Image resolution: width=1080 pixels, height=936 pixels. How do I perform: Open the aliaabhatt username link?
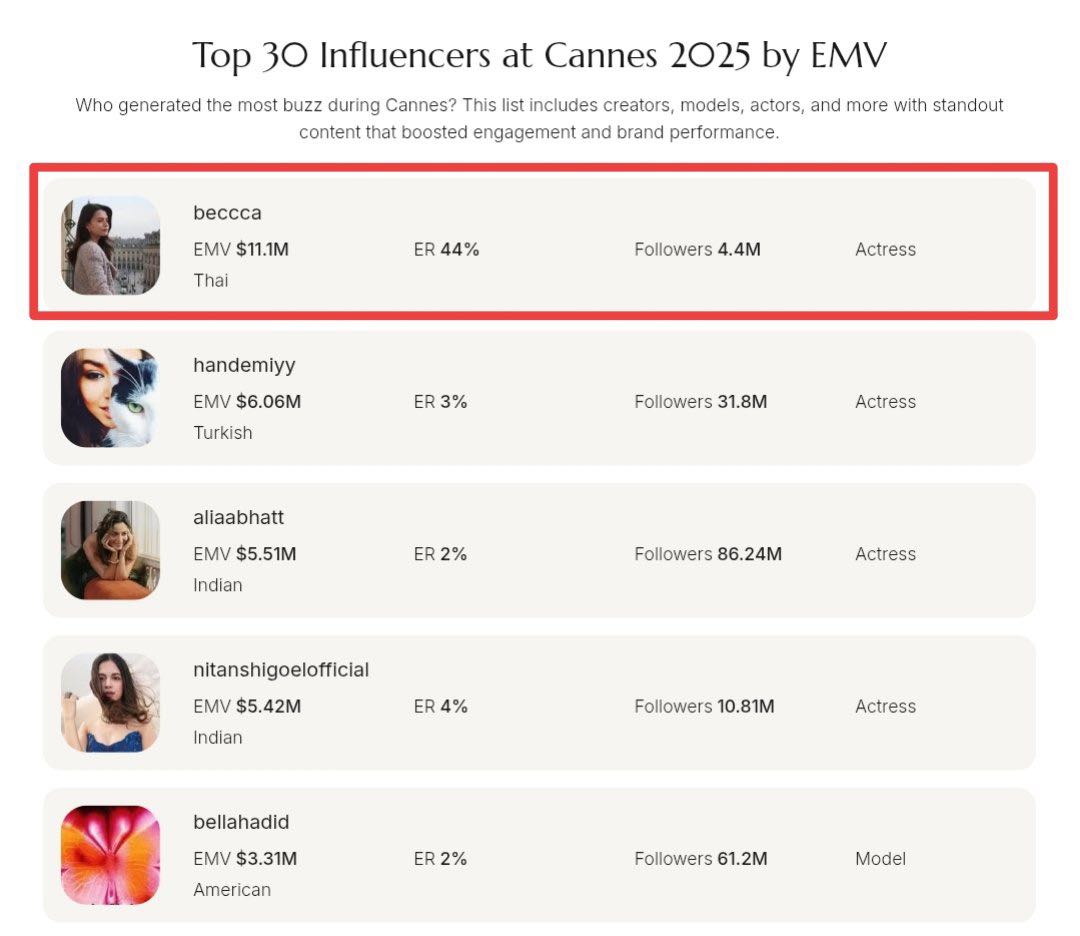pyautogui.click(x=238, y=517)
